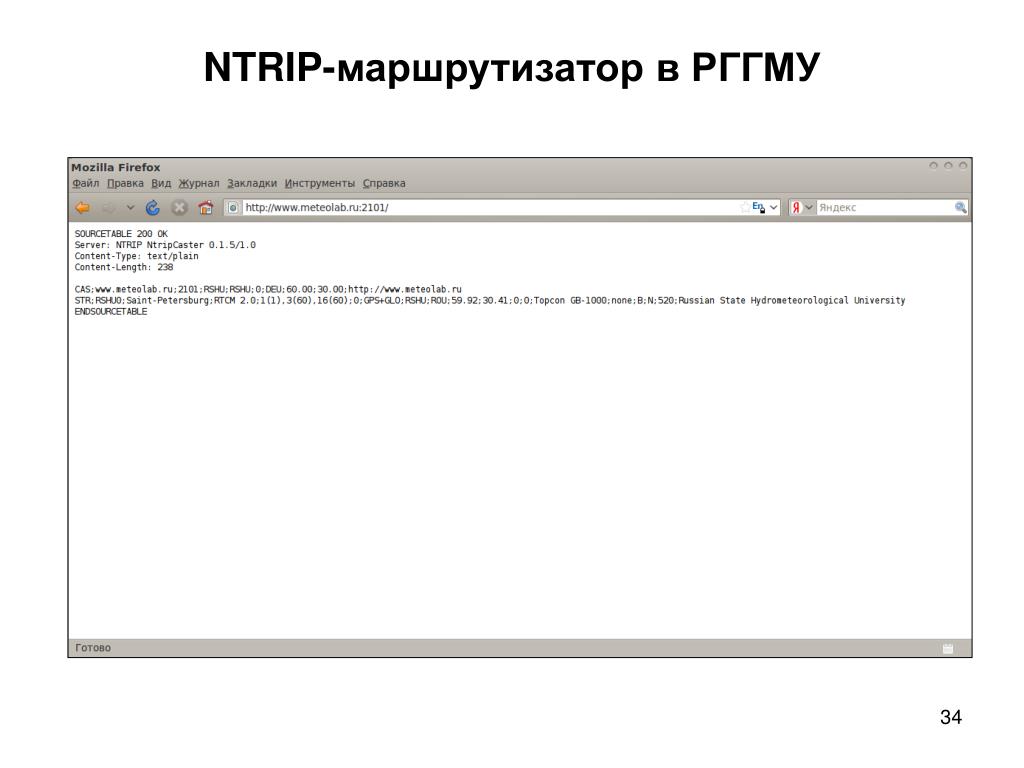
Task: Click the En language indicator icon
Action: pyautogui.click(x=758, y=207)
